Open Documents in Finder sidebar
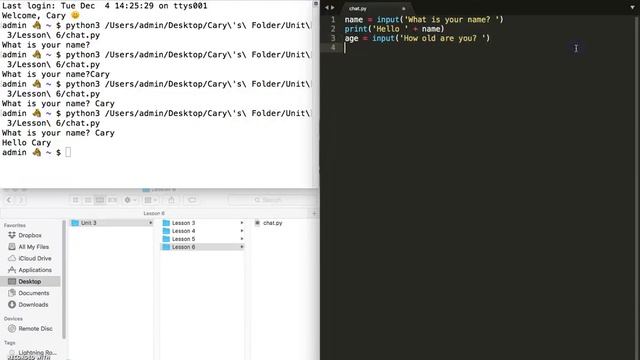This screenshot has height=360, width=640. click(x=33, y=293)
